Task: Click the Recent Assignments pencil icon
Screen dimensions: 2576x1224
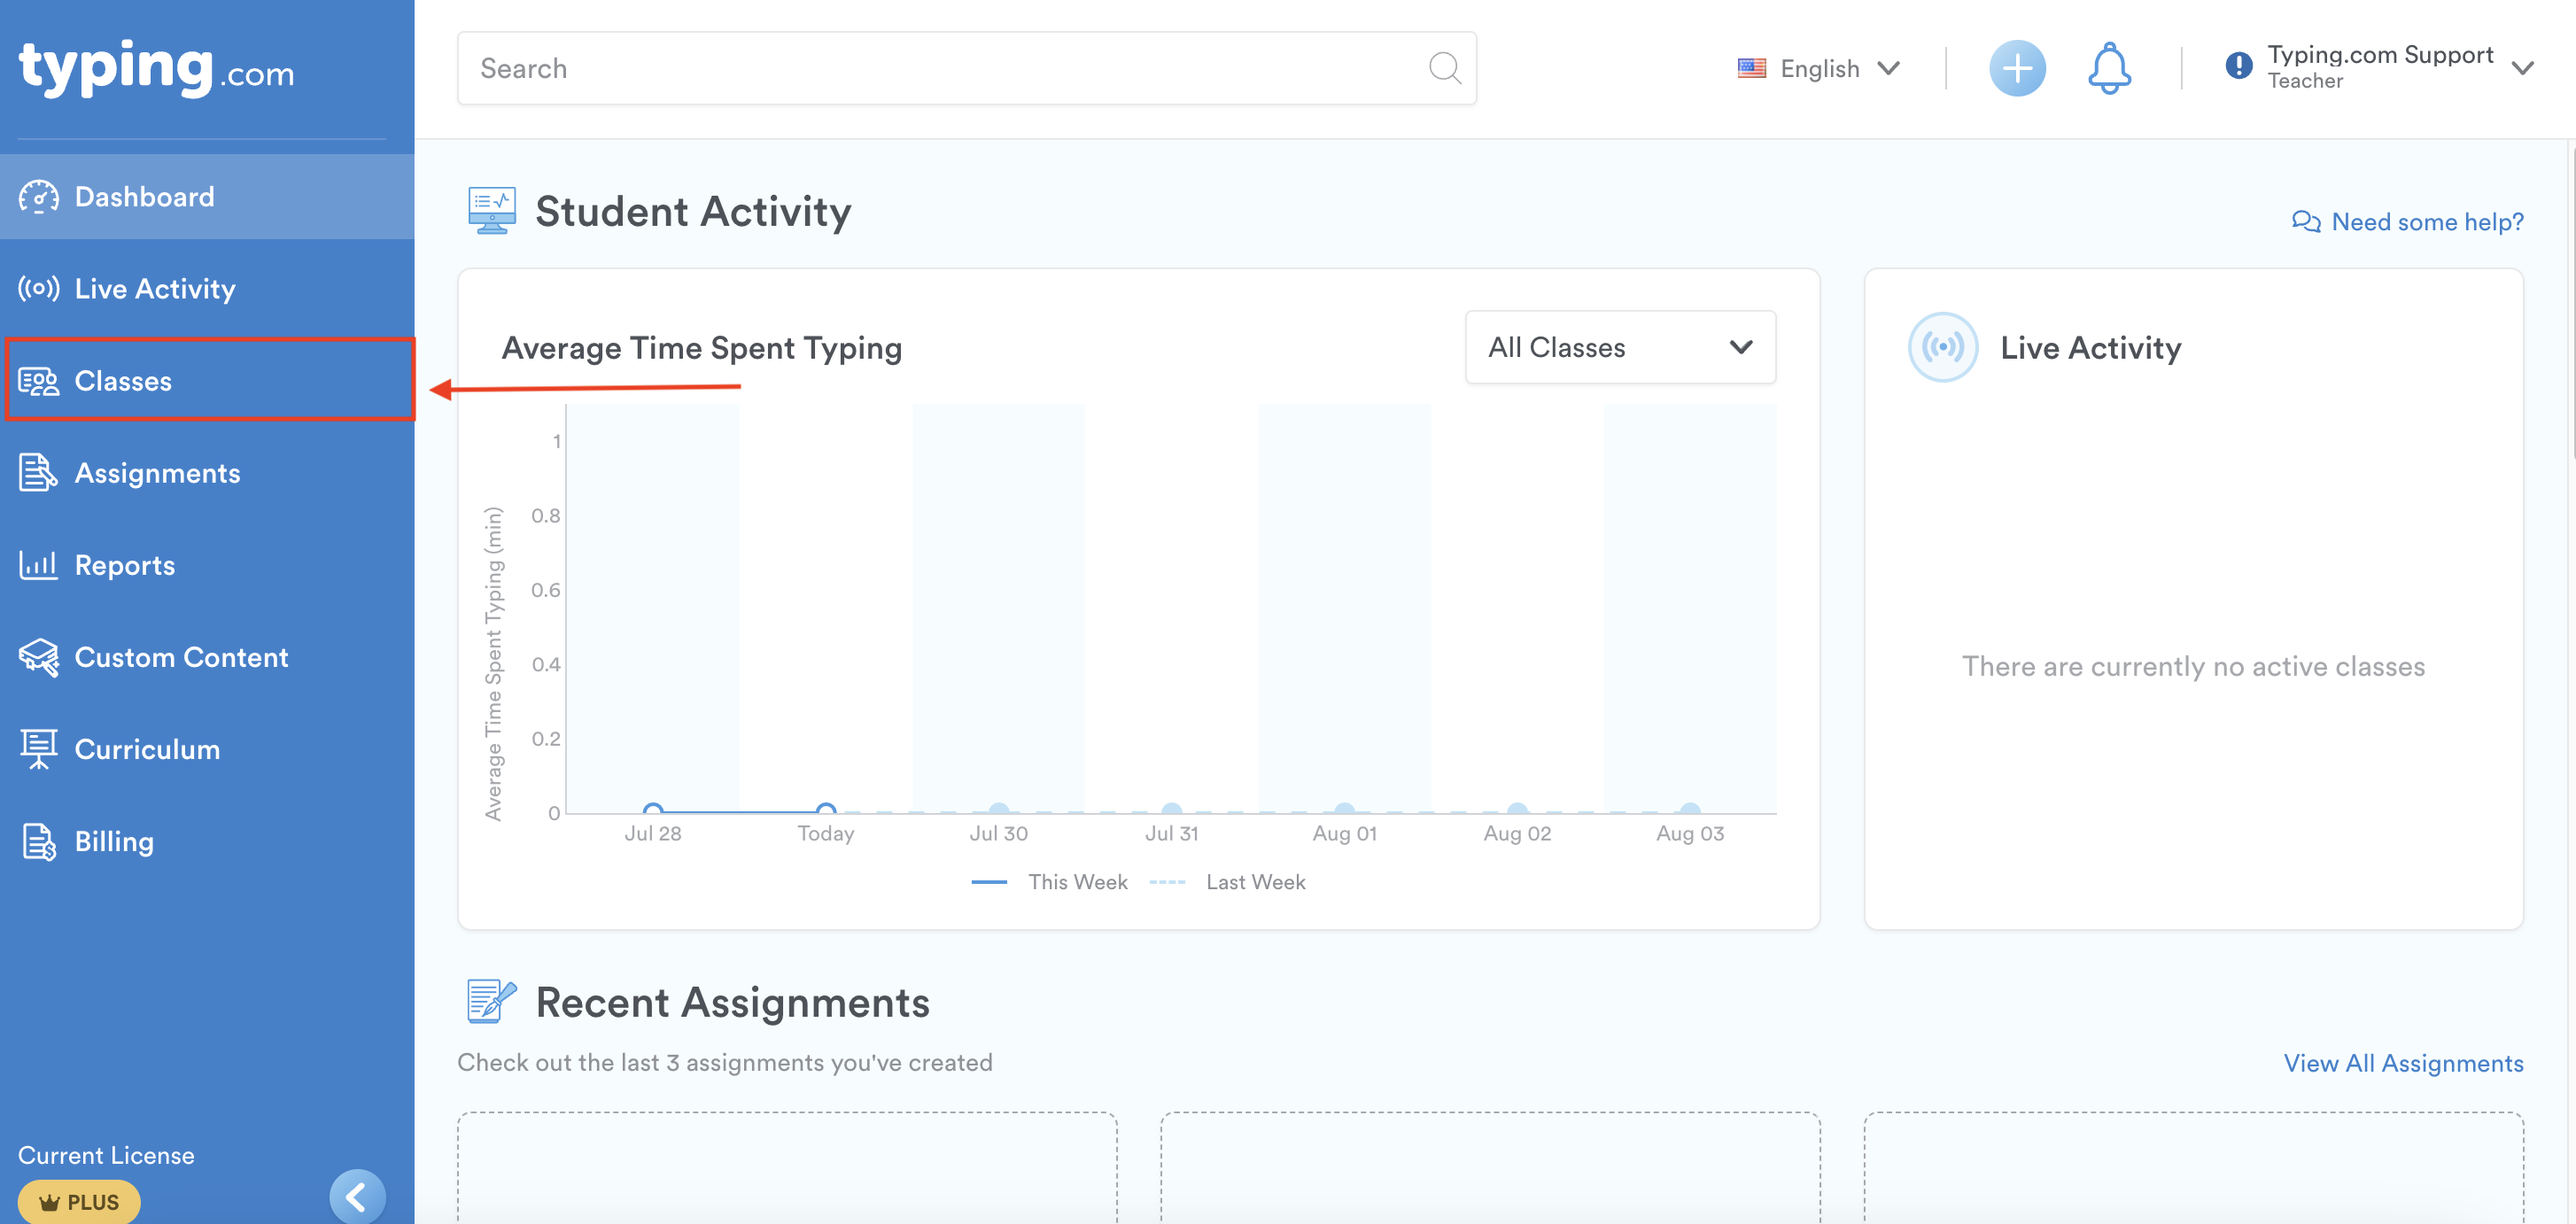Action: click(x=492, y=1001)
